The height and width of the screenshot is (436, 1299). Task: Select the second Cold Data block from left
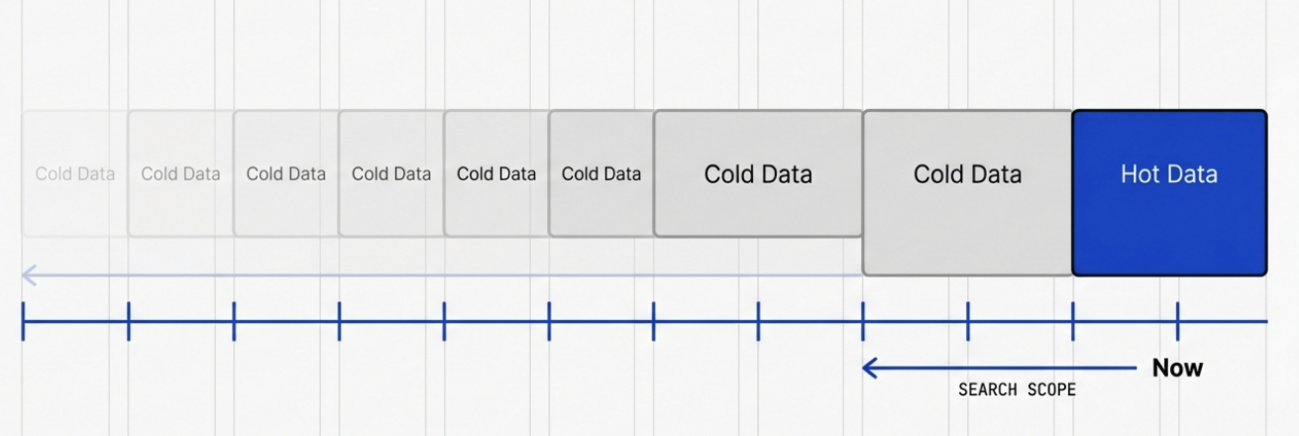tap(181, 174)
